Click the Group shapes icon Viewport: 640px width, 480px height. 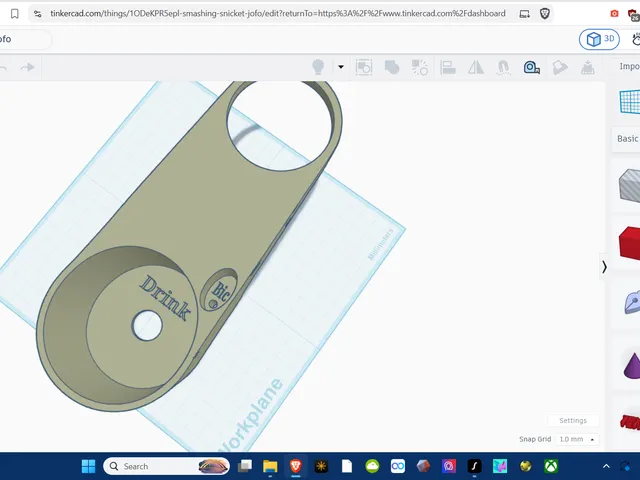coord(392,67)
